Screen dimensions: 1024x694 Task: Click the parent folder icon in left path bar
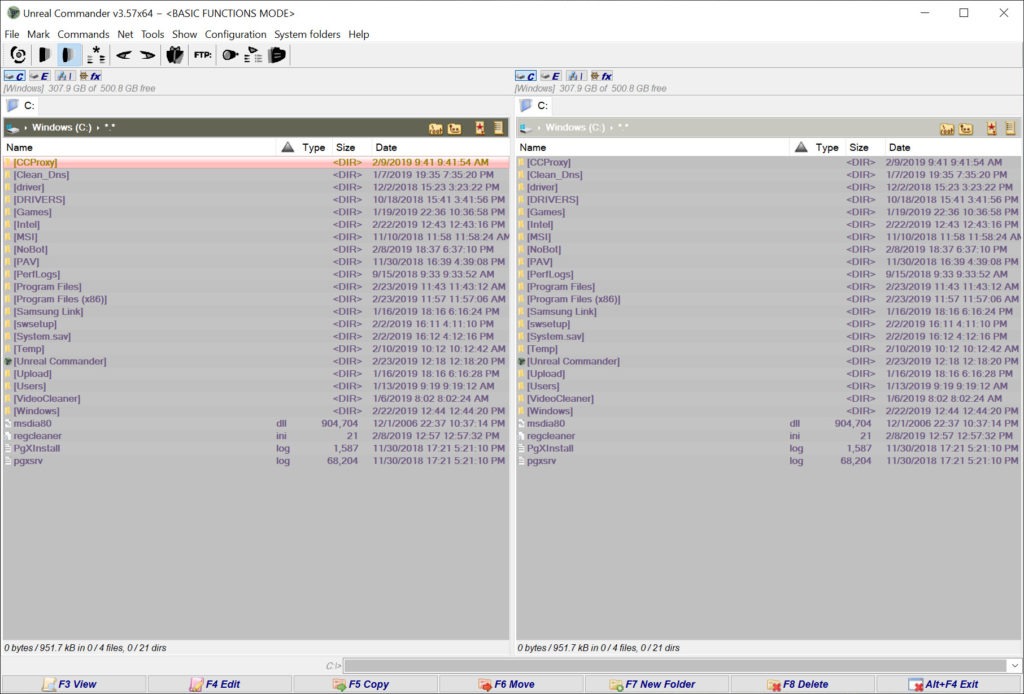455,129
